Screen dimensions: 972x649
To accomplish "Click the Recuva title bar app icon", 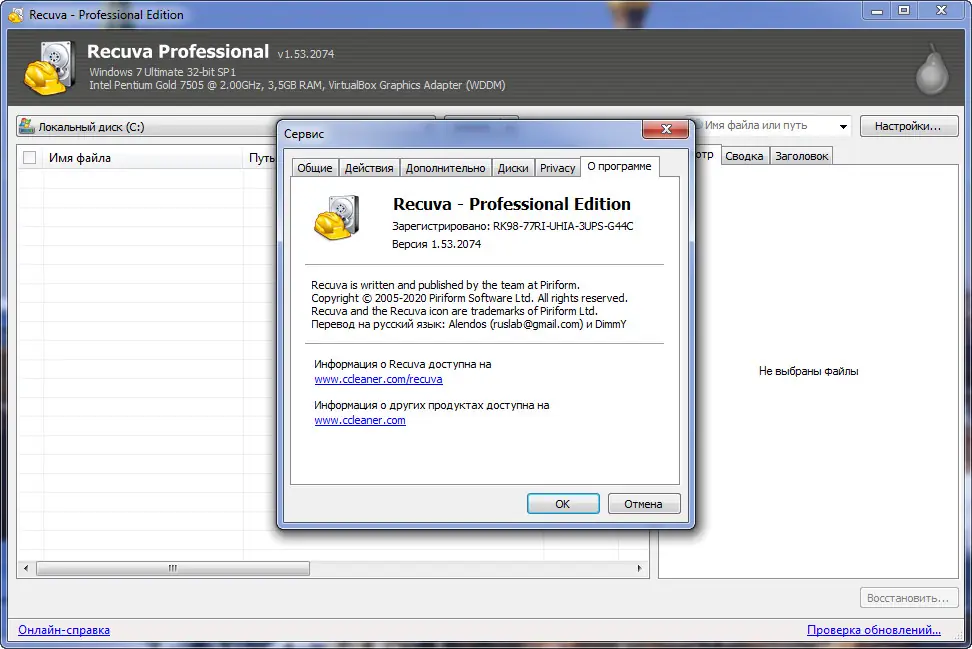I will (15, 14).
